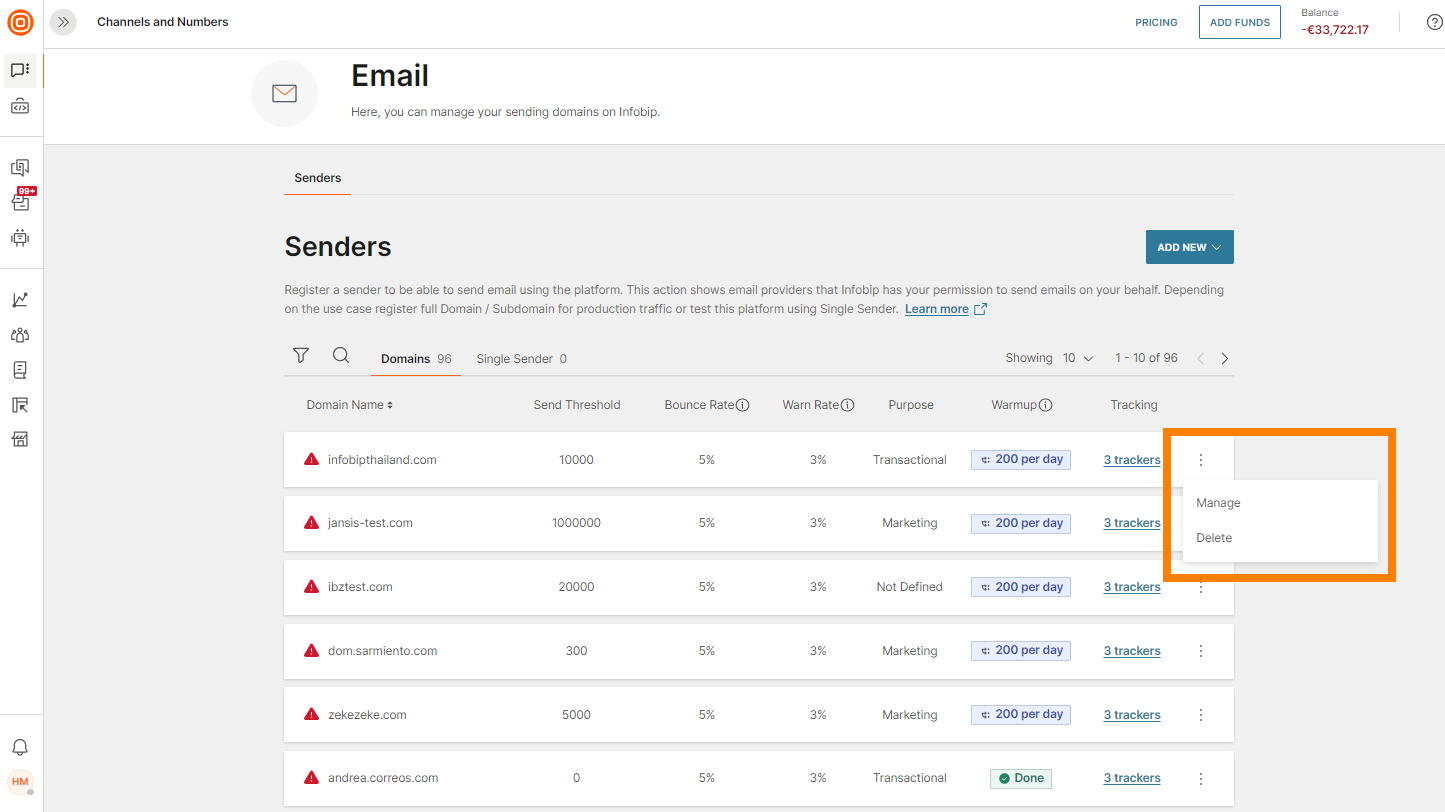
Task: Open three-dot menu for zekezeke.com
Action: 1201,715
